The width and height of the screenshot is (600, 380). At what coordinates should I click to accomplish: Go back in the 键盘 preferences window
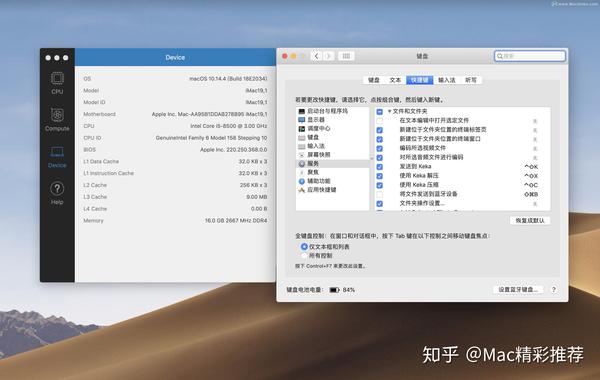(x=316, y=56)
